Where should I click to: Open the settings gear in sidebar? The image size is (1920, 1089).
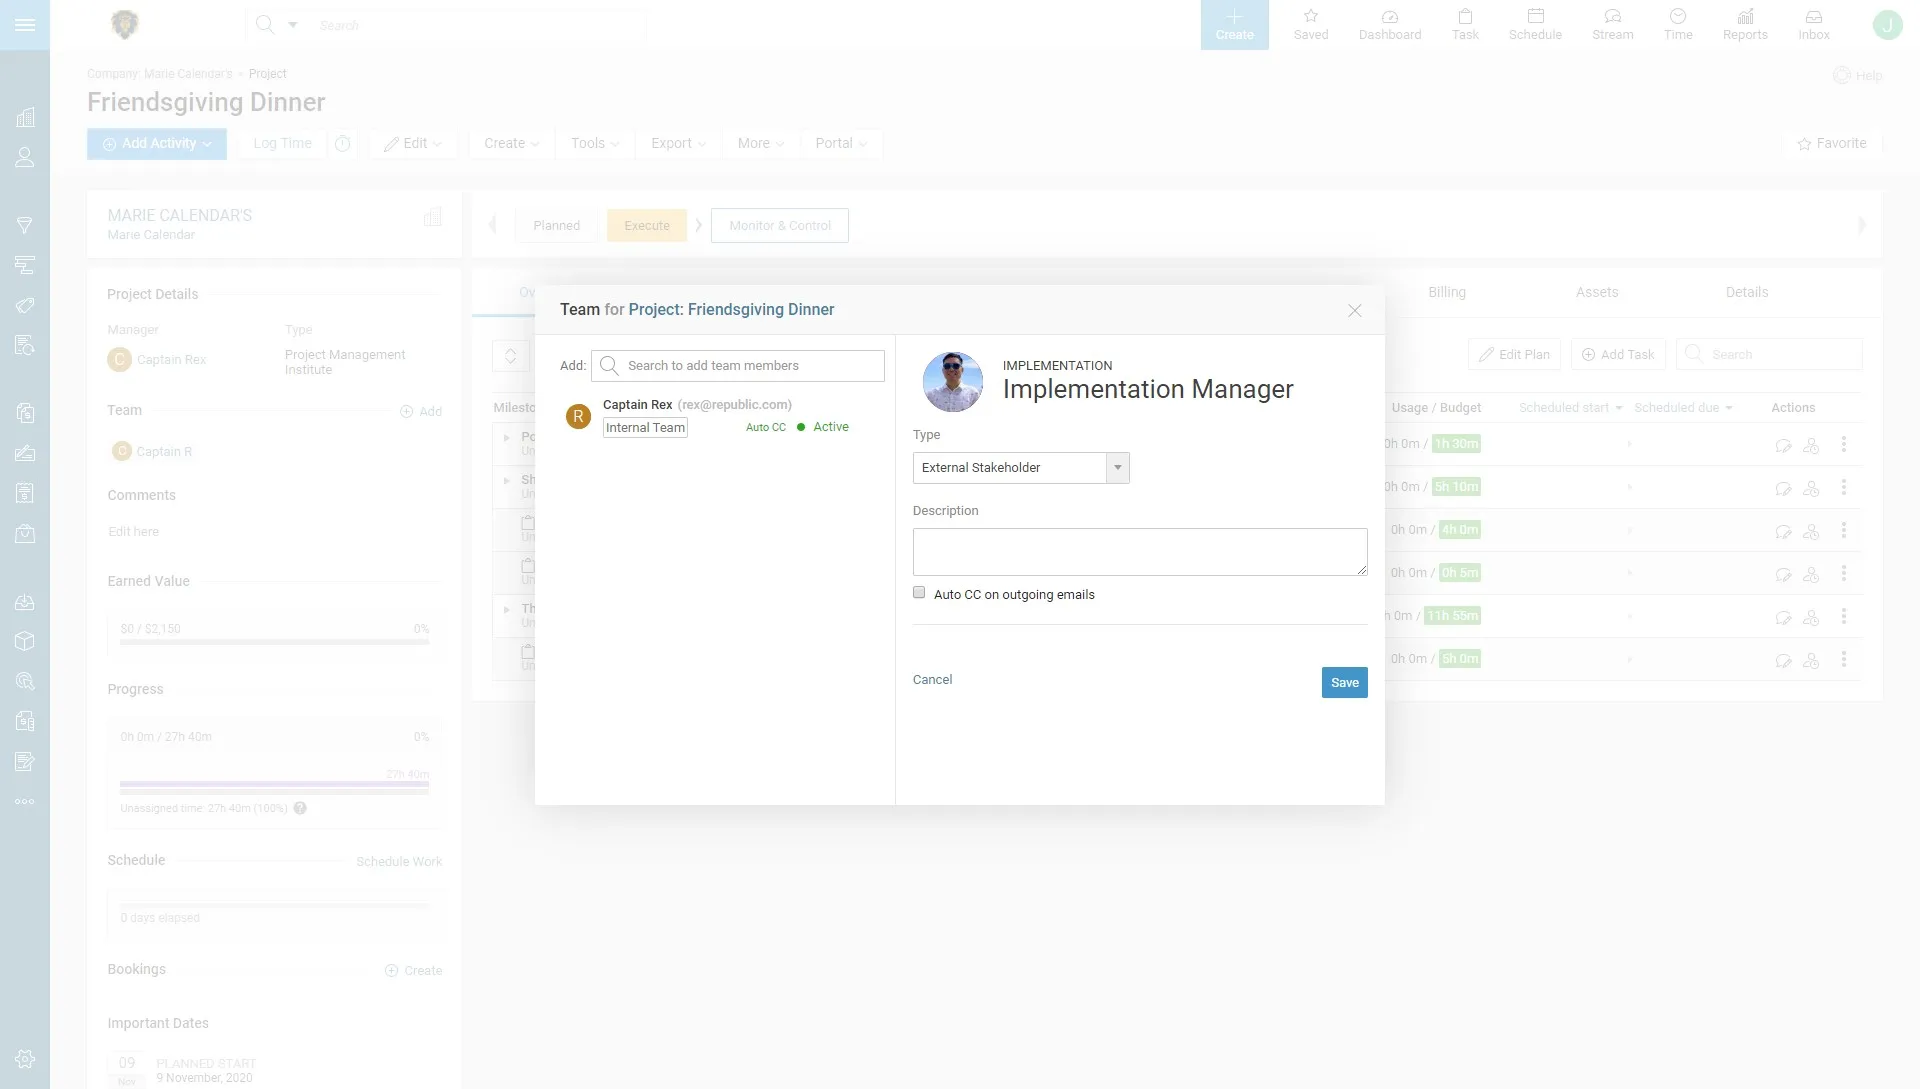pyautogui.click(x=25, y=1059)
